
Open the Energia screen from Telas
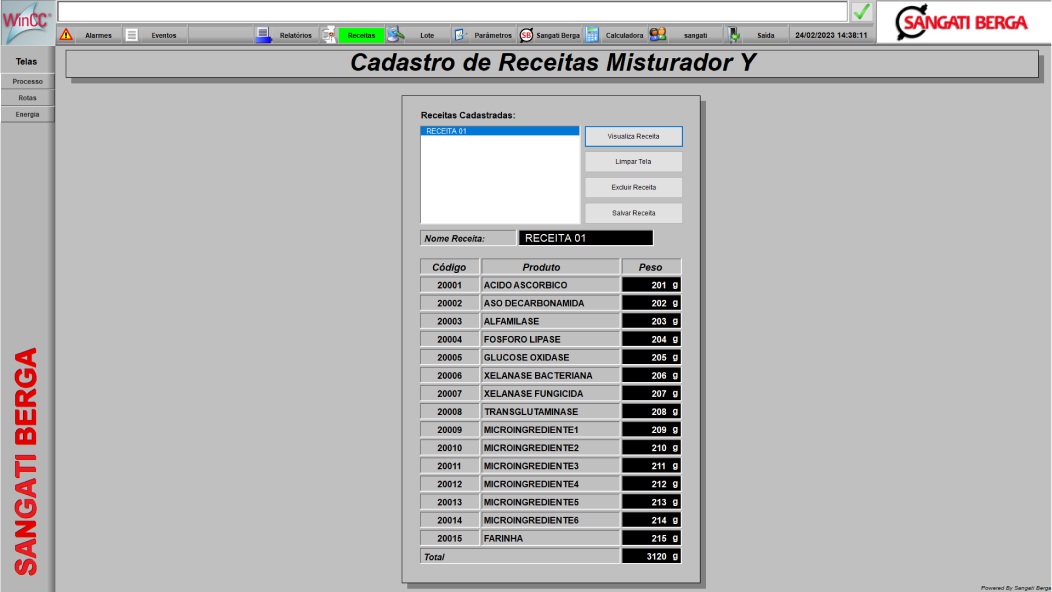[x=28, y=115]
